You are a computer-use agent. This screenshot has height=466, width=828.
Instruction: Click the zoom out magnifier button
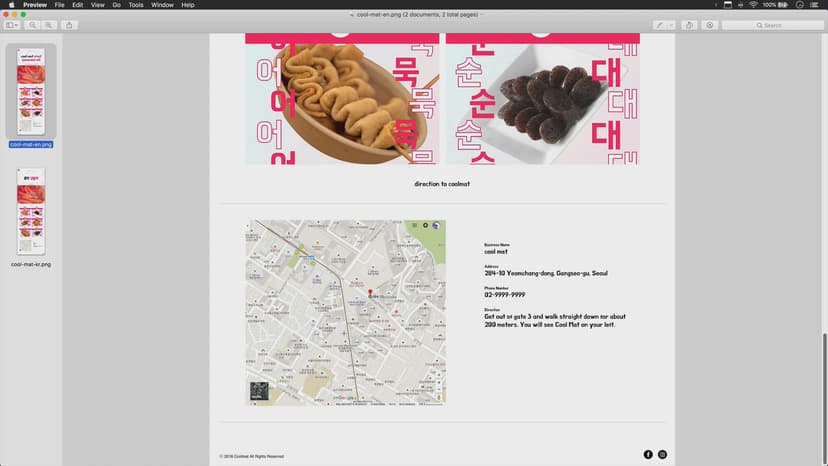tap(33, 25)
